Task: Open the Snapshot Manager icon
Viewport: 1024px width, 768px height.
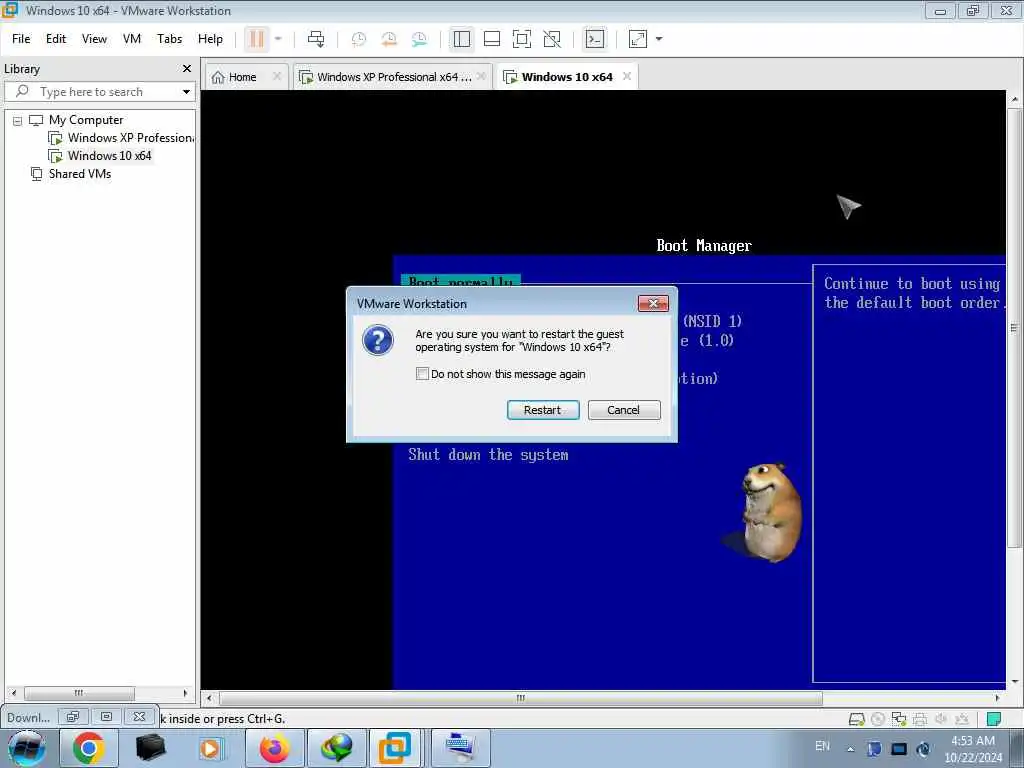Action: [419, 39]
